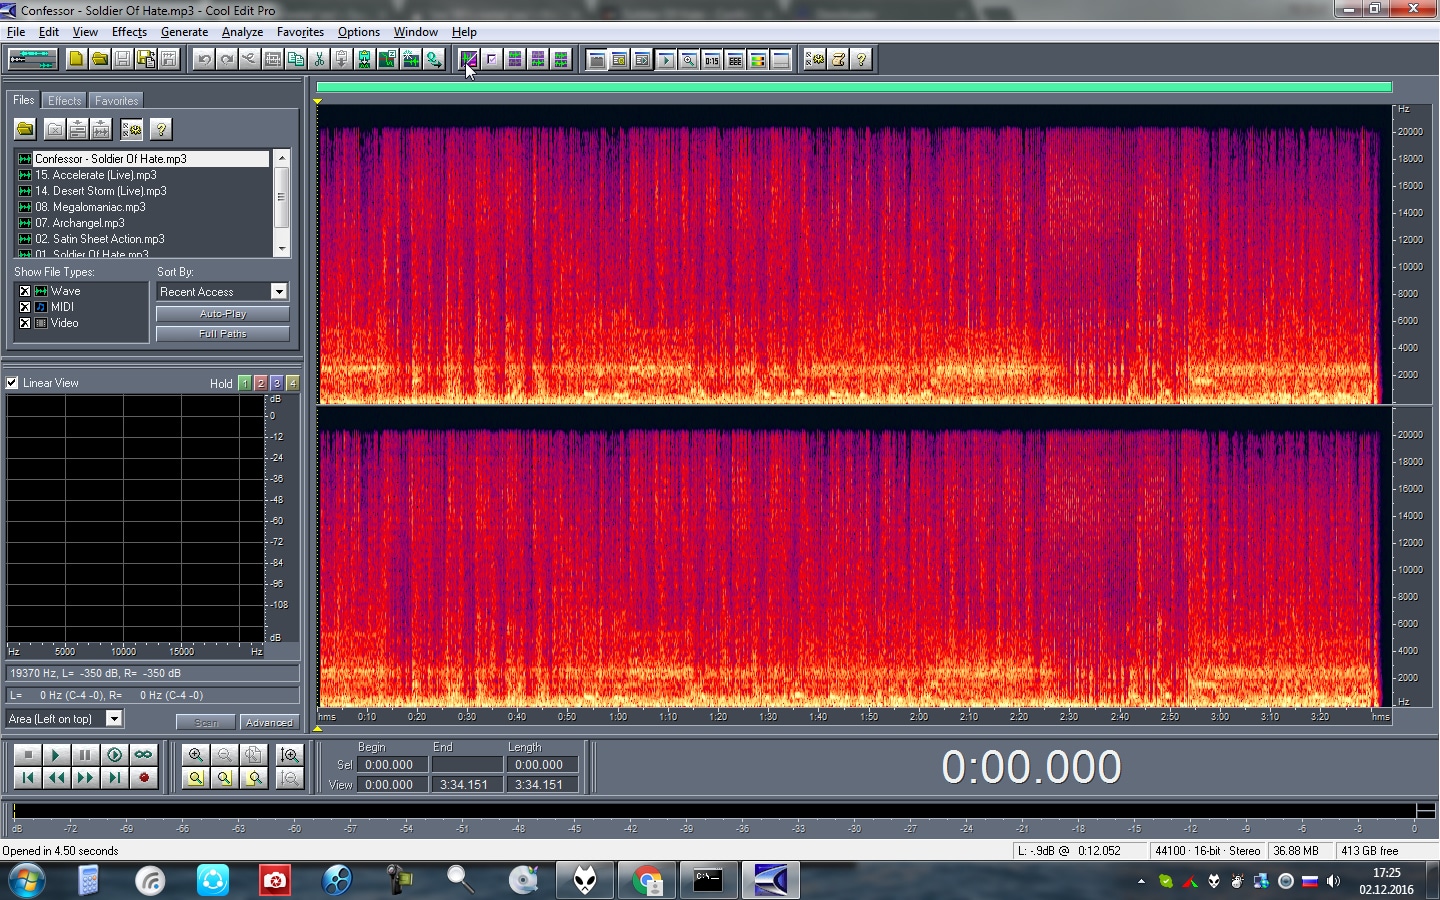Click the Cut scissors toolbar icon

click(x=319, y=59)
